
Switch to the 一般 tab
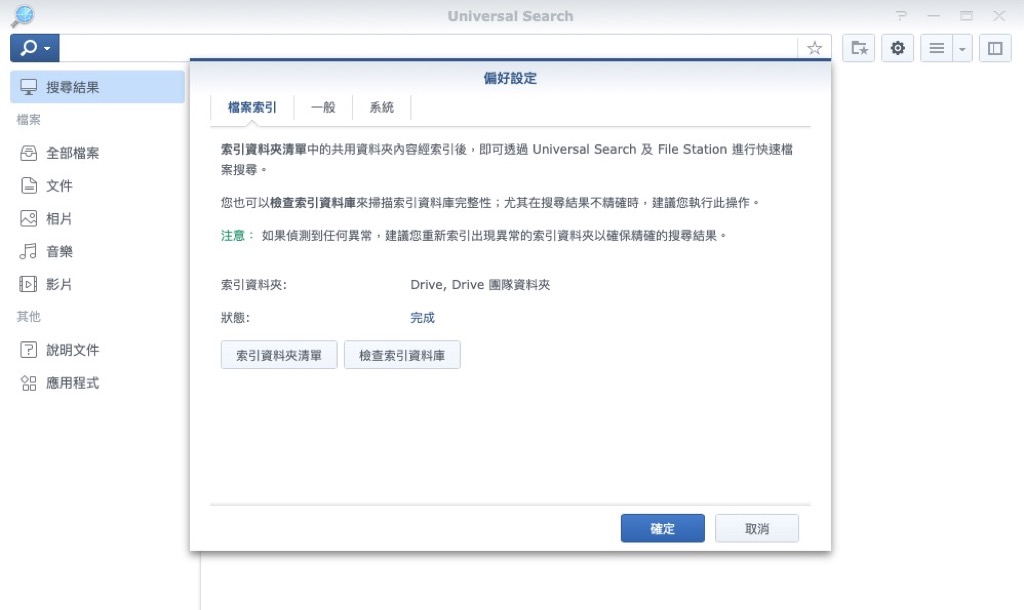[x=323, y=107]
